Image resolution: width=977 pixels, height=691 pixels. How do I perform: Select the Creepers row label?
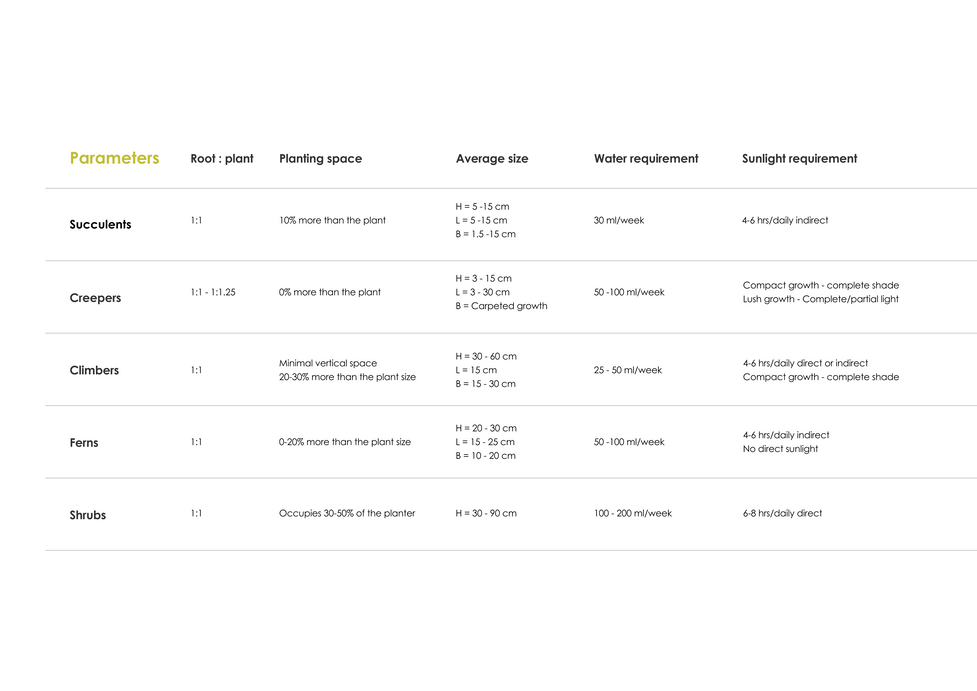point(95,298)
